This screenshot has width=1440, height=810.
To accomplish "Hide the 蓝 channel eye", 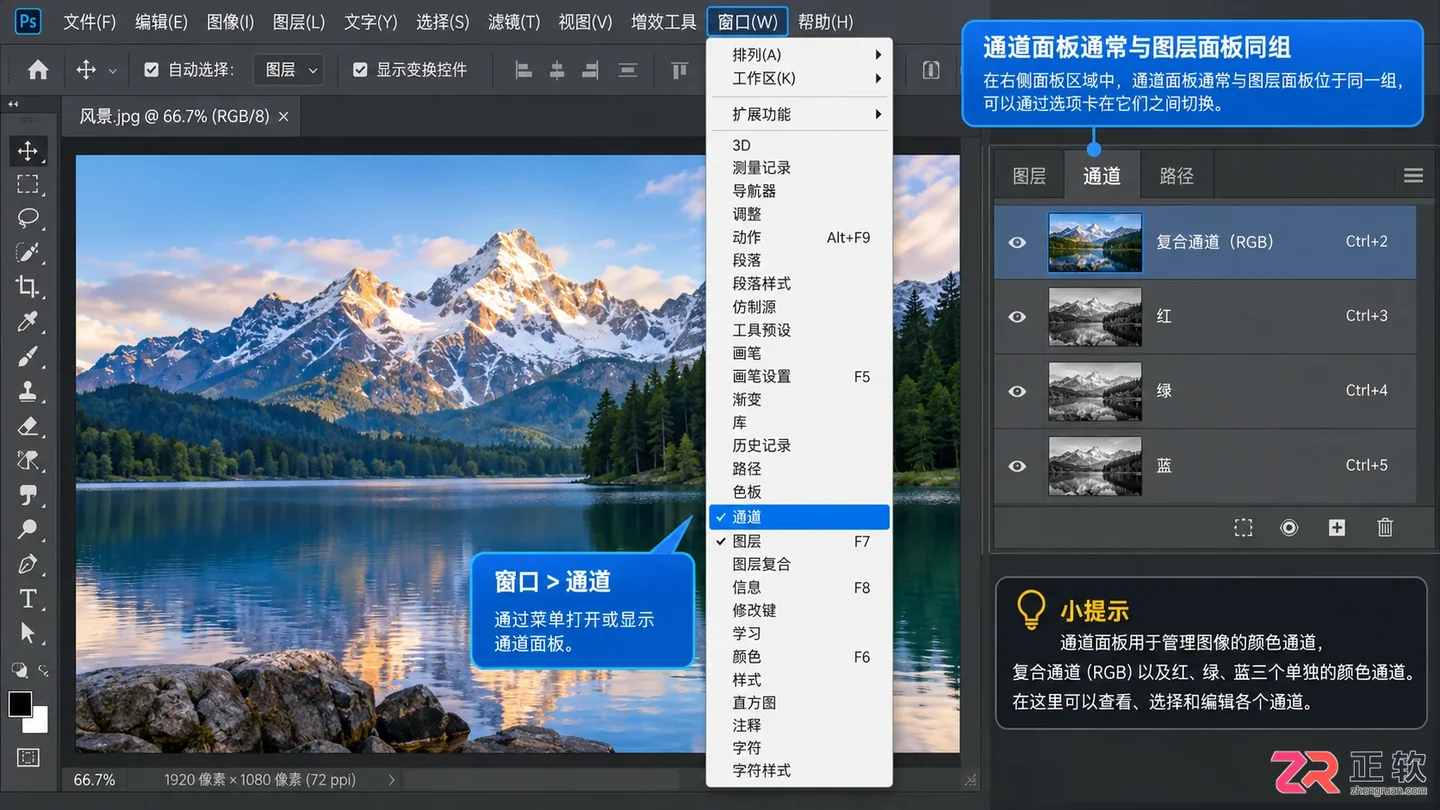I will click(x=1017, y=466).
